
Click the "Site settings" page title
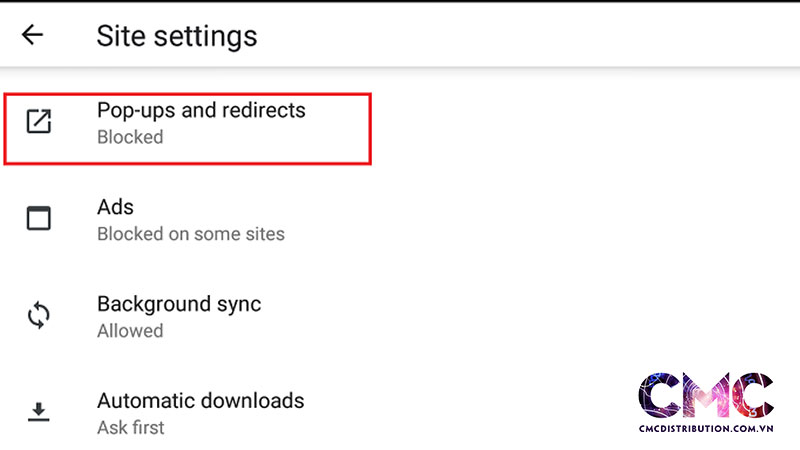point(176,36)
